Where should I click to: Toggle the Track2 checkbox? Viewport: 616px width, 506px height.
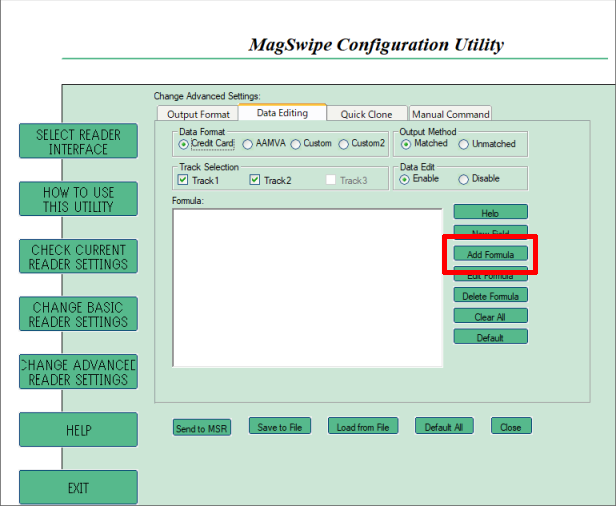click(x=255, y=180)
